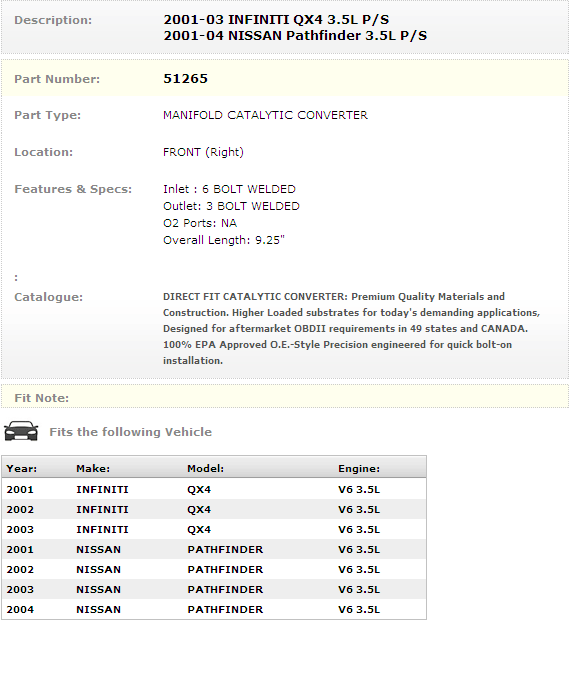
Task: Click the 2001-04 NISSAN Pathfinder 3.5L P/S description
Action: tap(295, 36)
